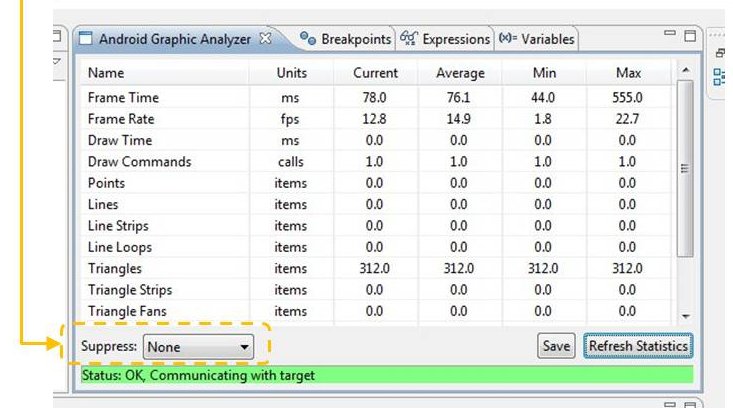
Task: Click the scrollbar down arrow
Action: [x=685, y=316]
